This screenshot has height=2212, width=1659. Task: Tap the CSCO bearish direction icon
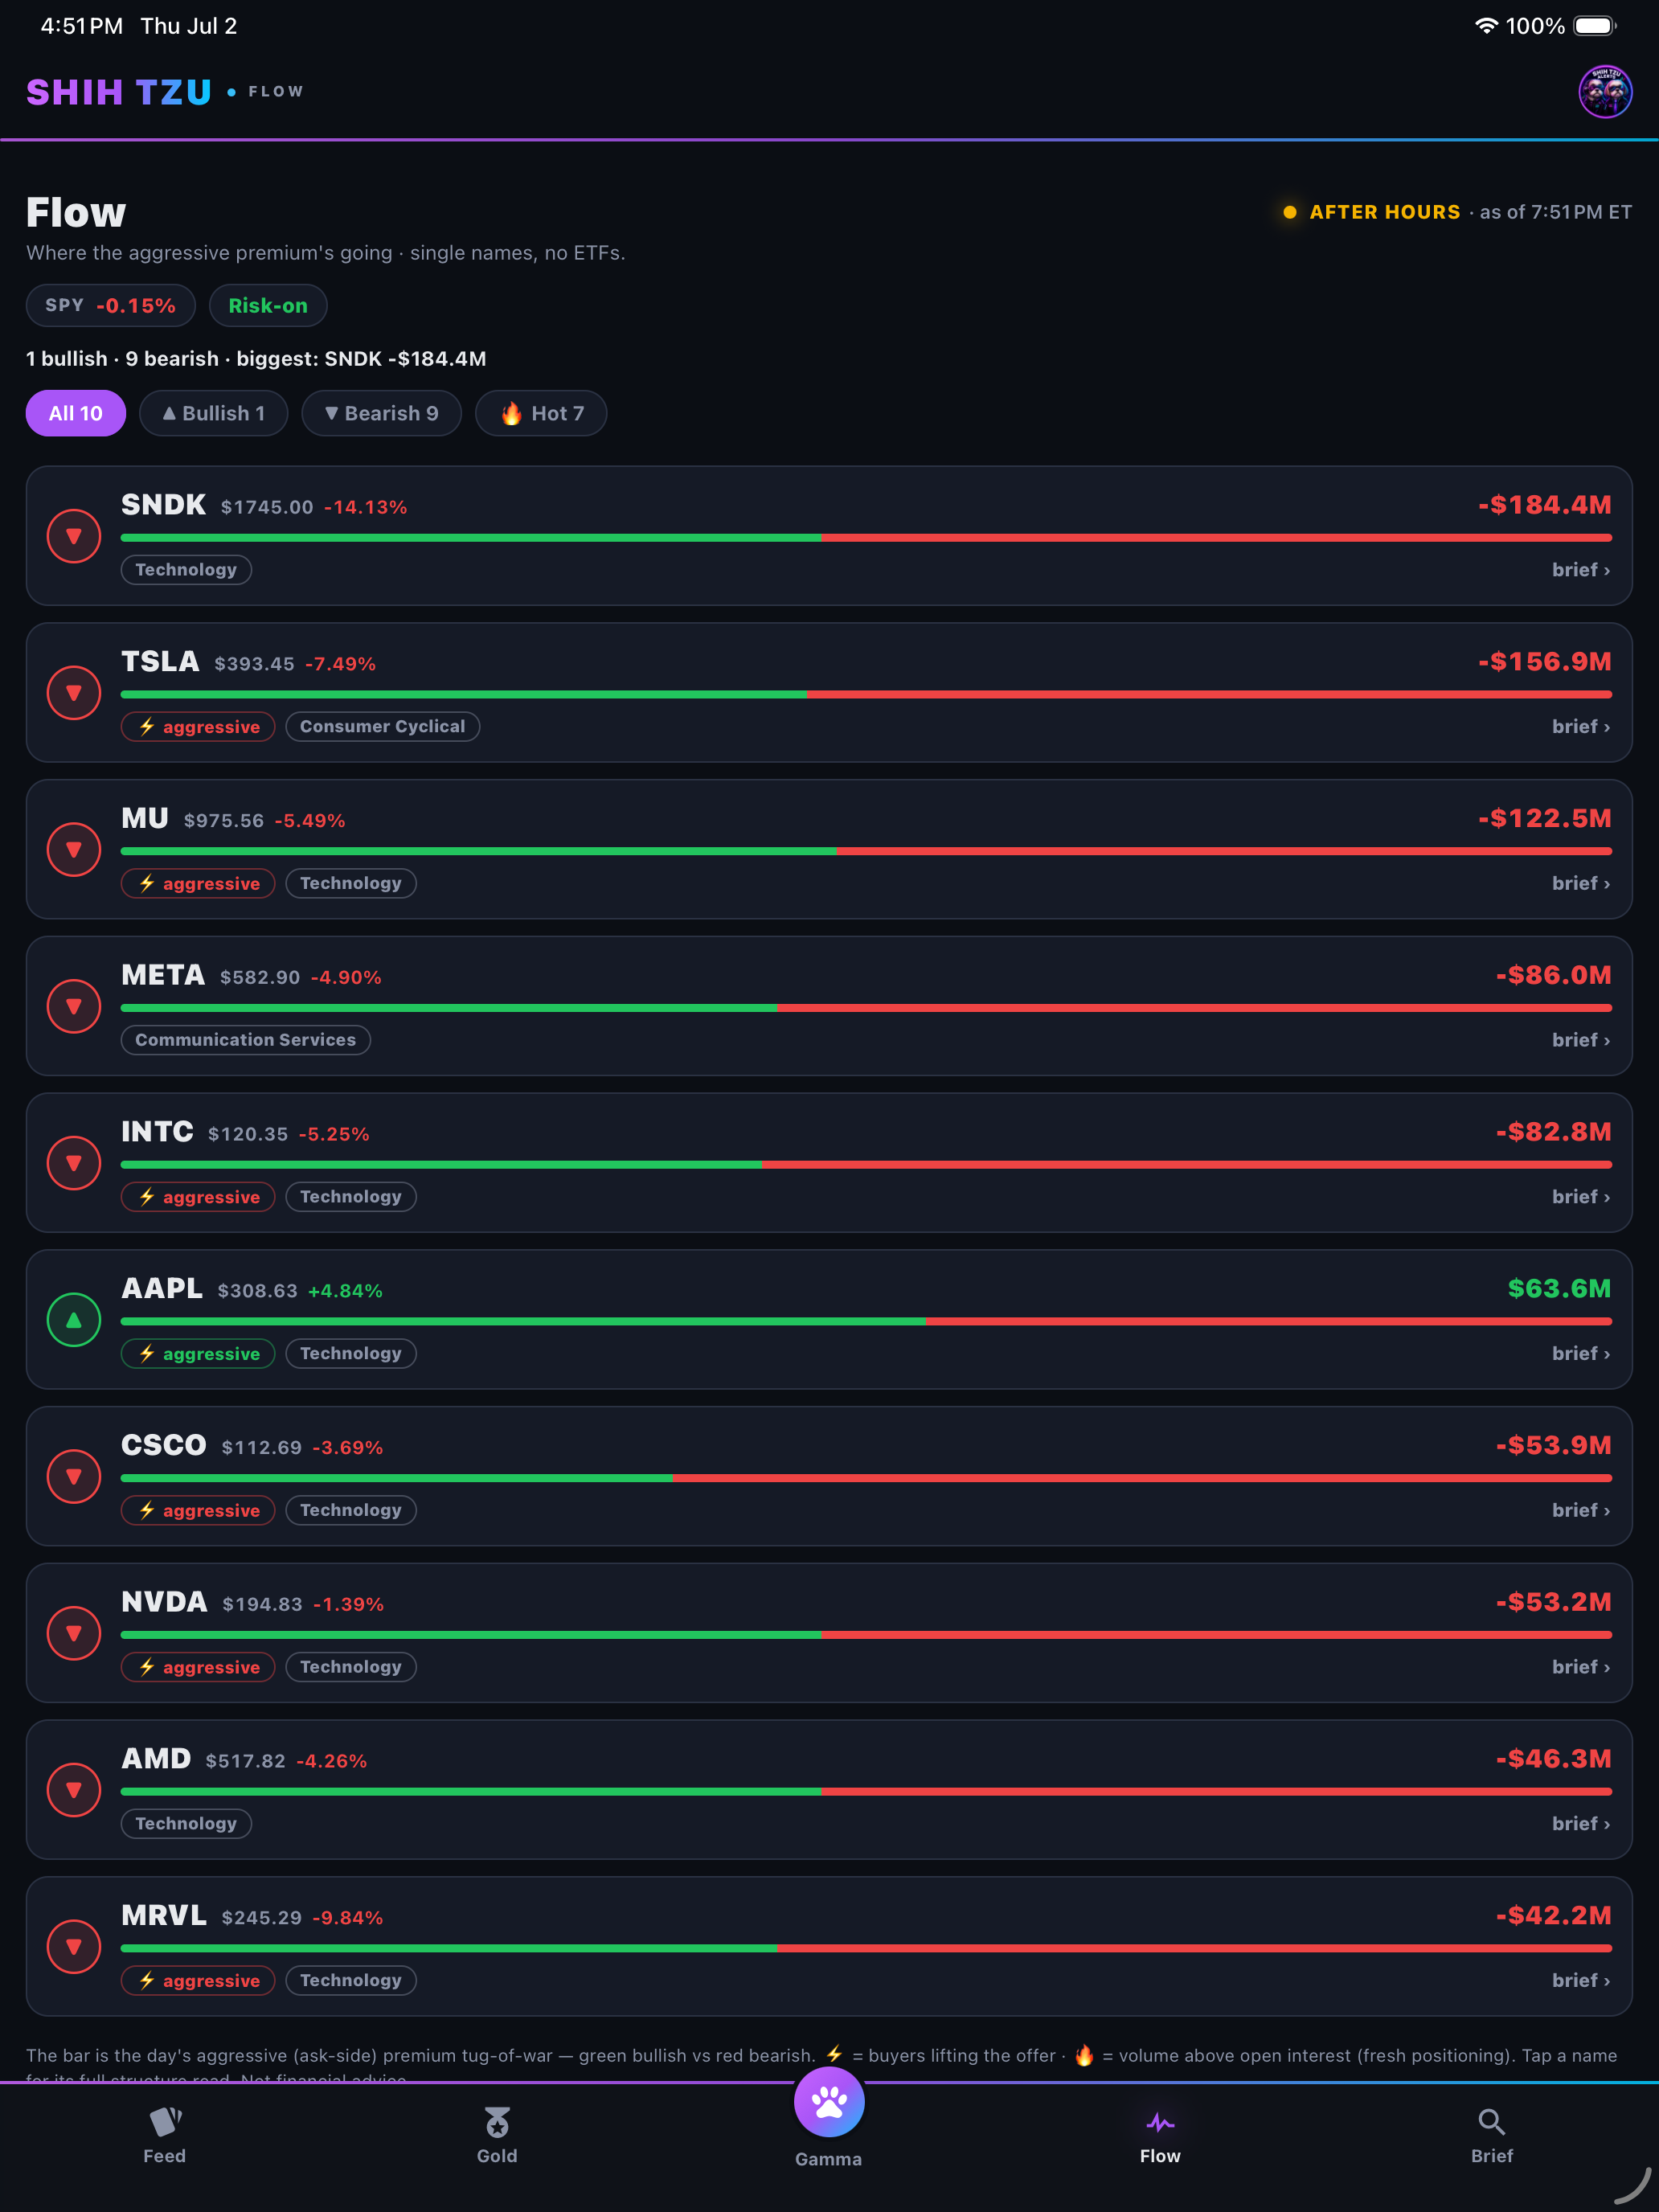74,1477
